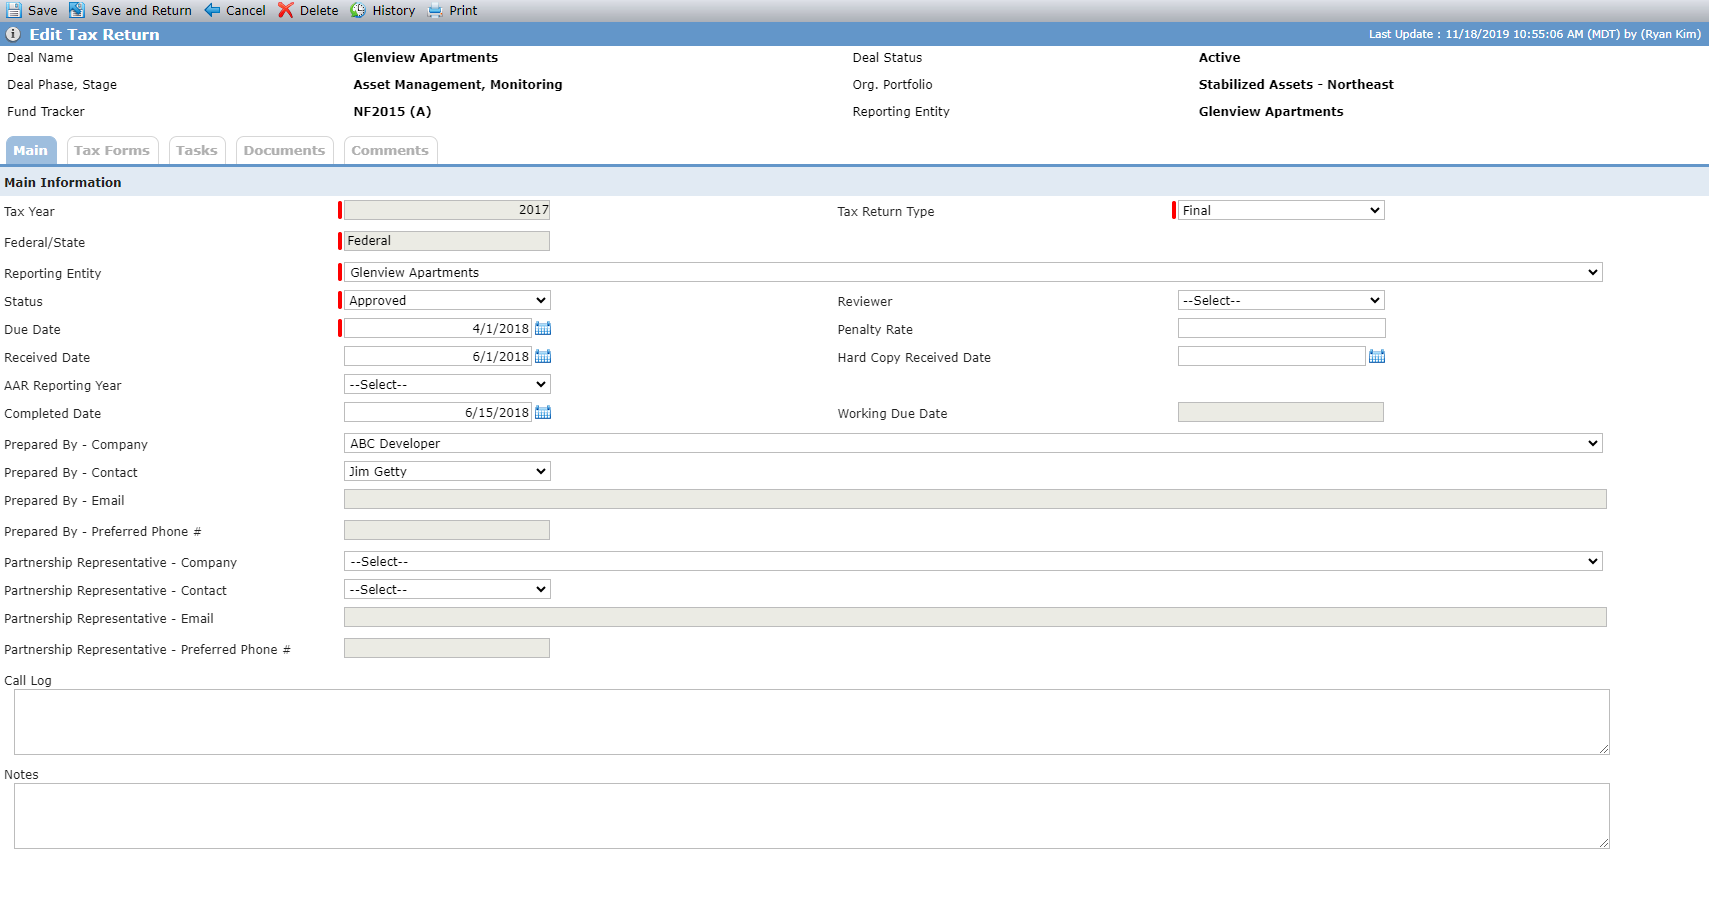1709x901 pixels.
Task: Click the info icon beside Edit Tax Return
Action: 13,34
